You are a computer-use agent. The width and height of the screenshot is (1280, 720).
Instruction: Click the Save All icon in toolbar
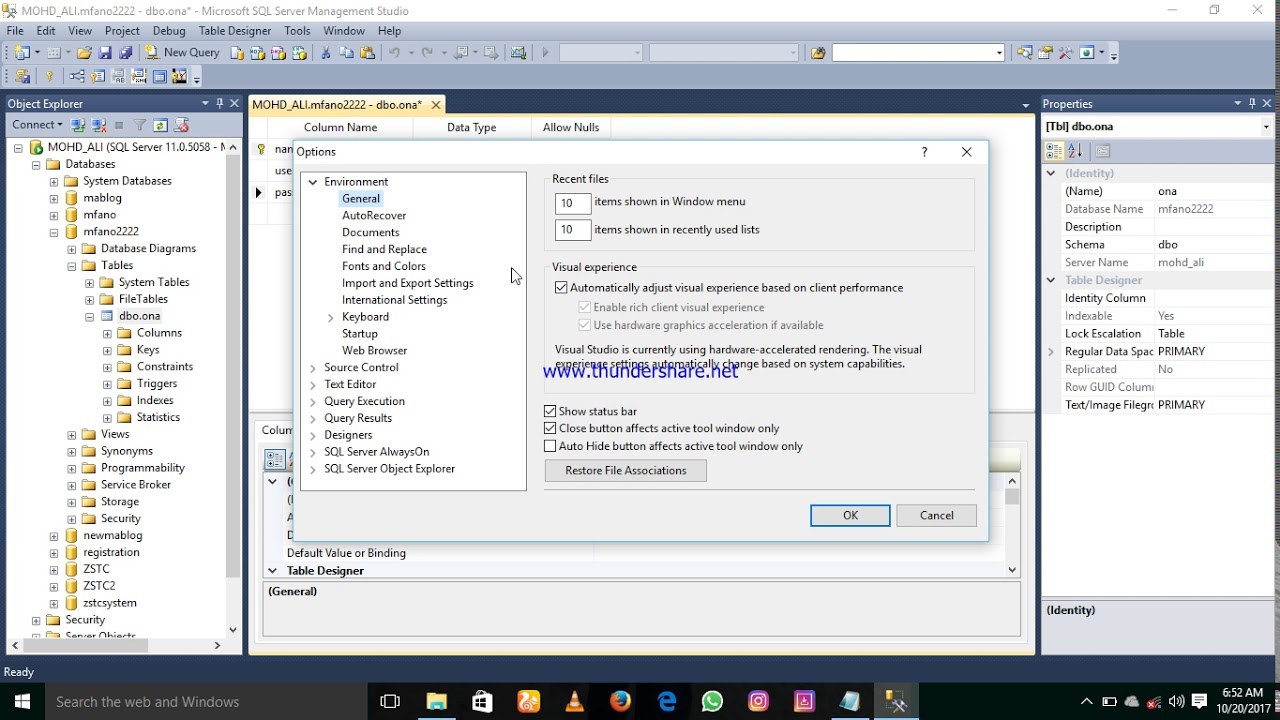[x=125, y=53]
